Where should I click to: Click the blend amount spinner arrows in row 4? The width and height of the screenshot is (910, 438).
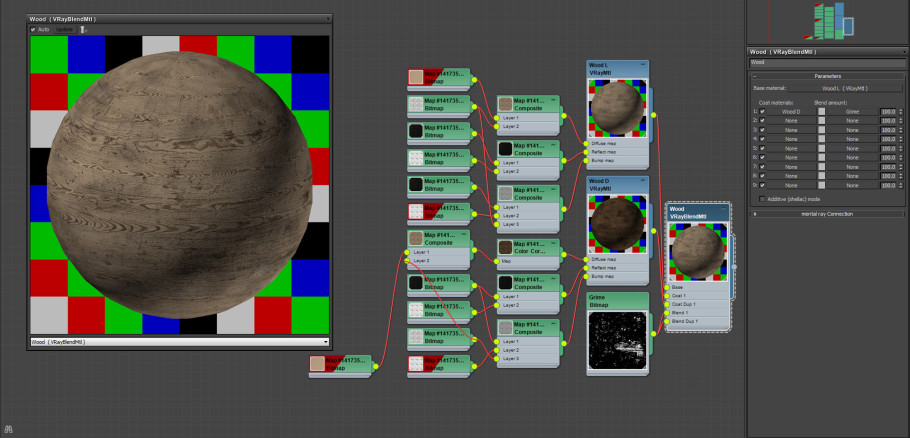(x=900, y=139)
